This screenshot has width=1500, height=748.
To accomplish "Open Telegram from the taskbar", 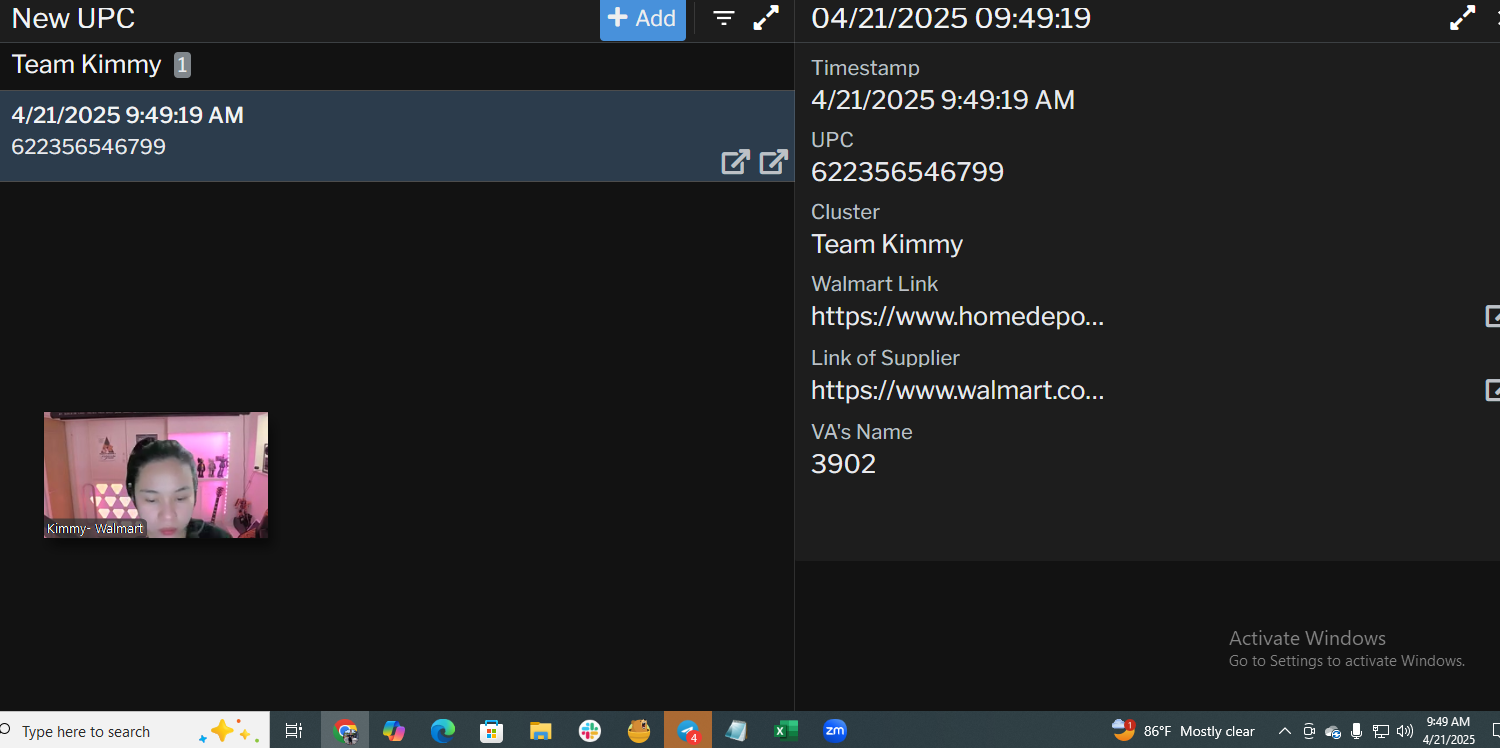I will pyautogui.click(x=688, y=731).
